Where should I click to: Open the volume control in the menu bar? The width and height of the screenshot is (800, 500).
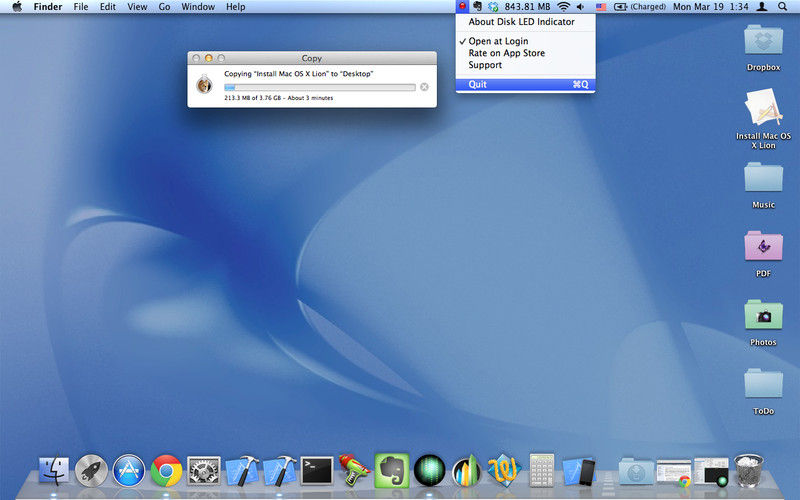pyautogui.click(x=581, y=7)
